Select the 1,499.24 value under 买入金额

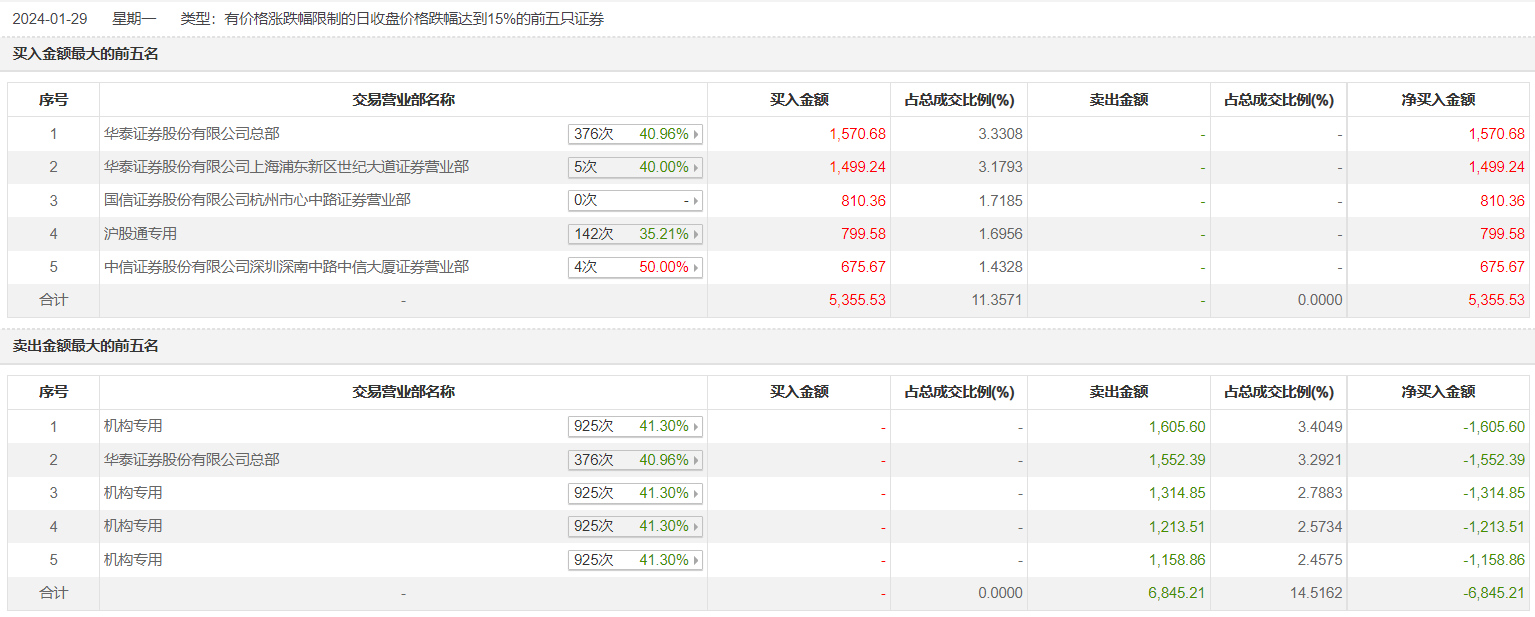[x=857, y=167]
